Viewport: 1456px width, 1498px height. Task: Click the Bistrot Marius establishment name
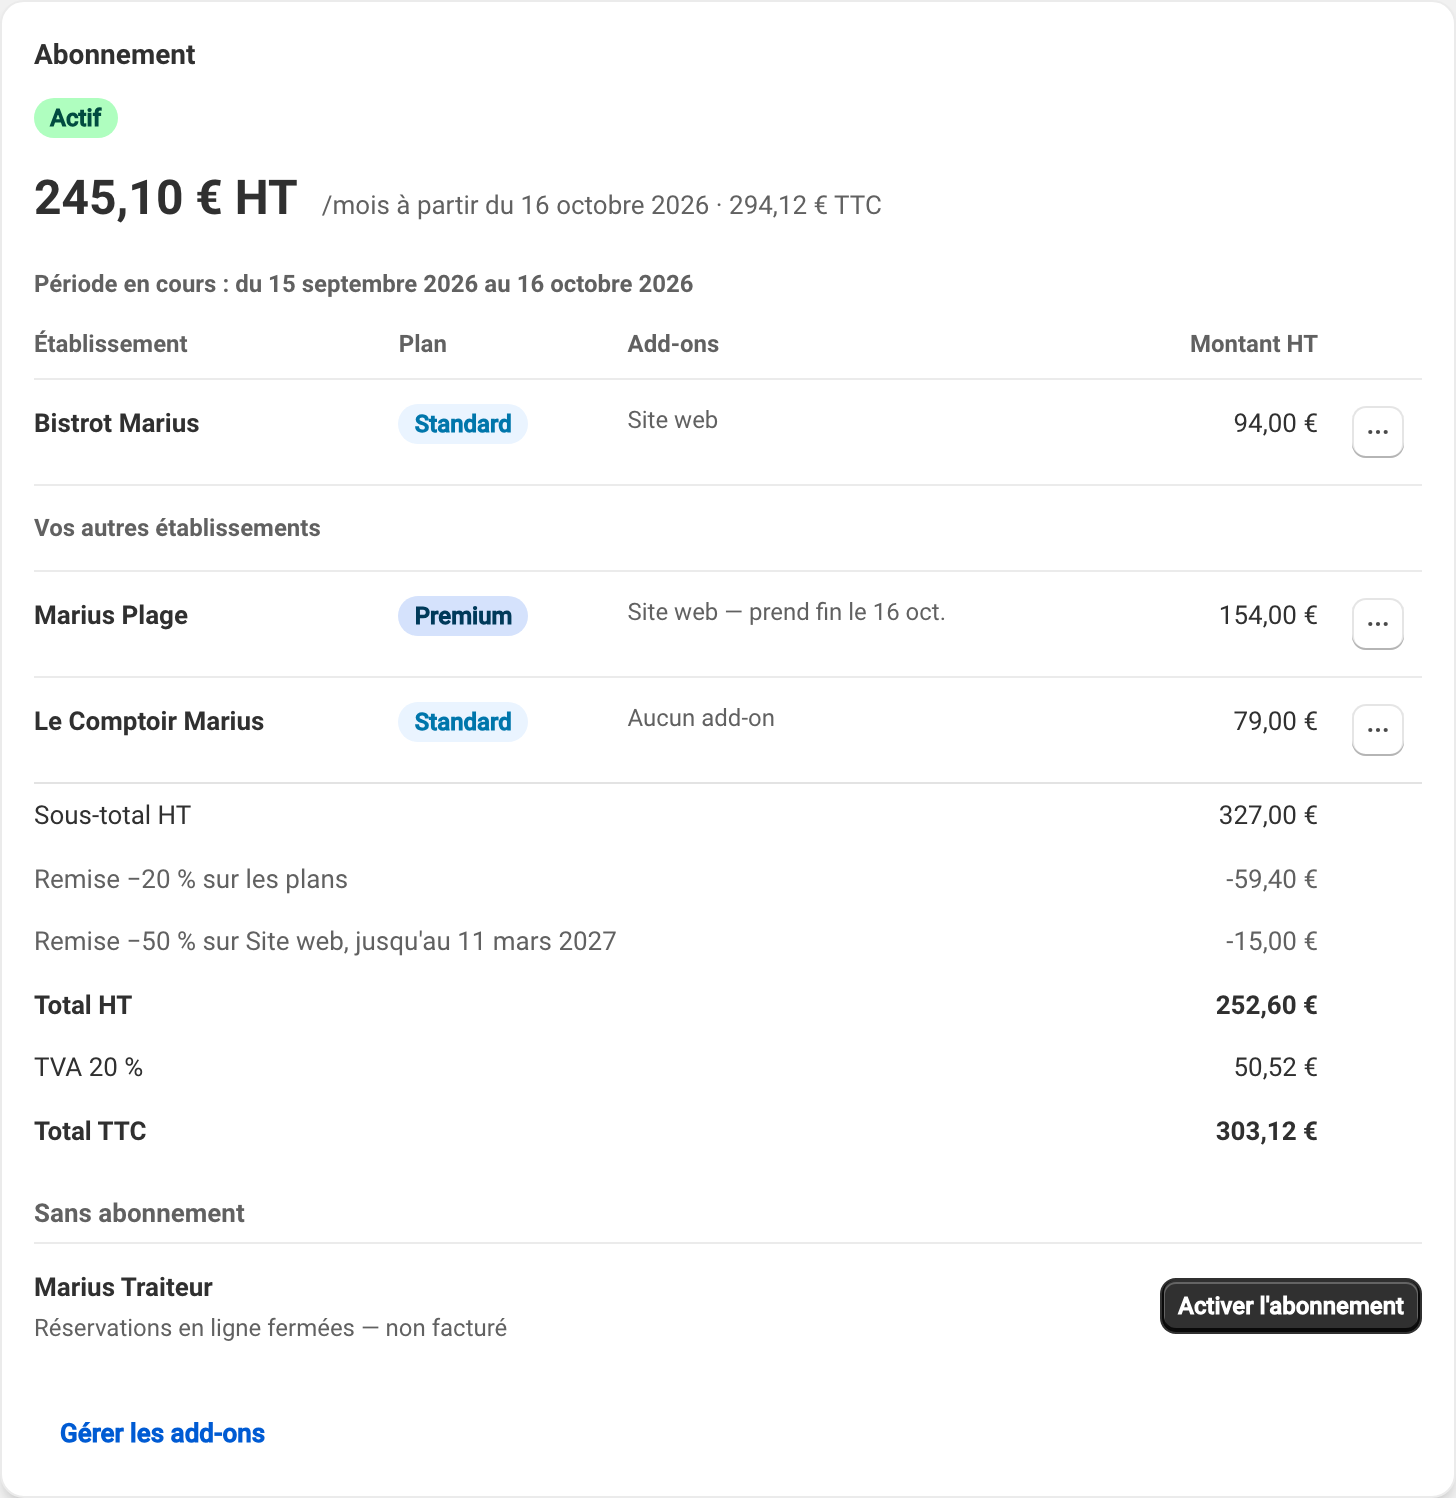click(117, 423)
